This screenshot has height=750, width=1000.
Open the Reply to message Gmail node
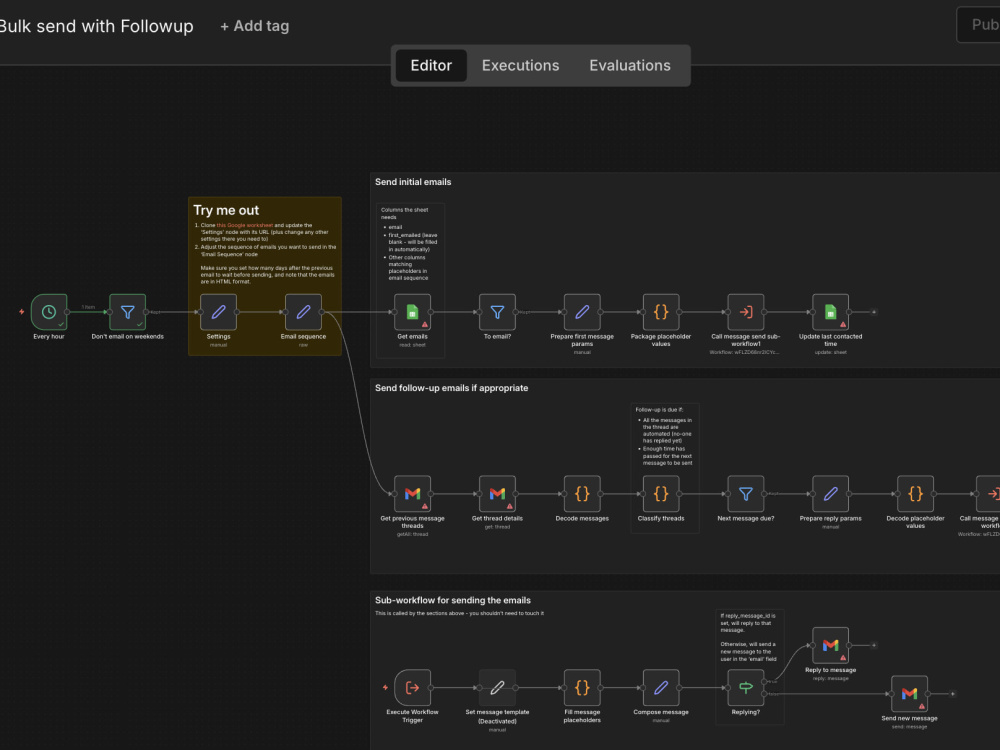pos(830,645)
